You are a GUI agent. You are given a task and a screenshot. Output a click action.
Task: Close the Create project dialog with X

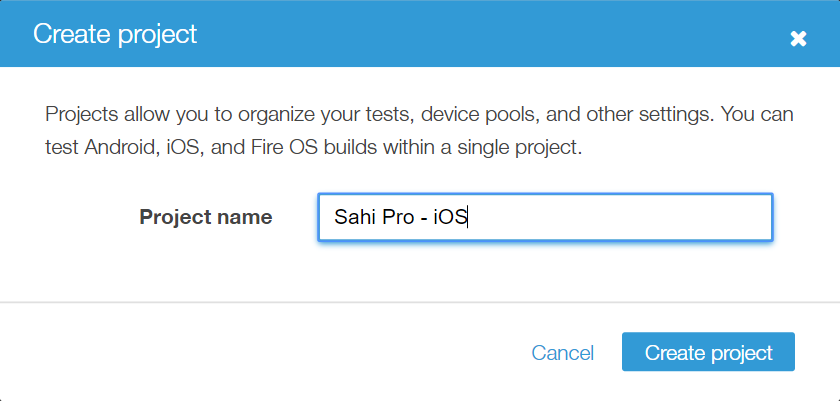798,38
